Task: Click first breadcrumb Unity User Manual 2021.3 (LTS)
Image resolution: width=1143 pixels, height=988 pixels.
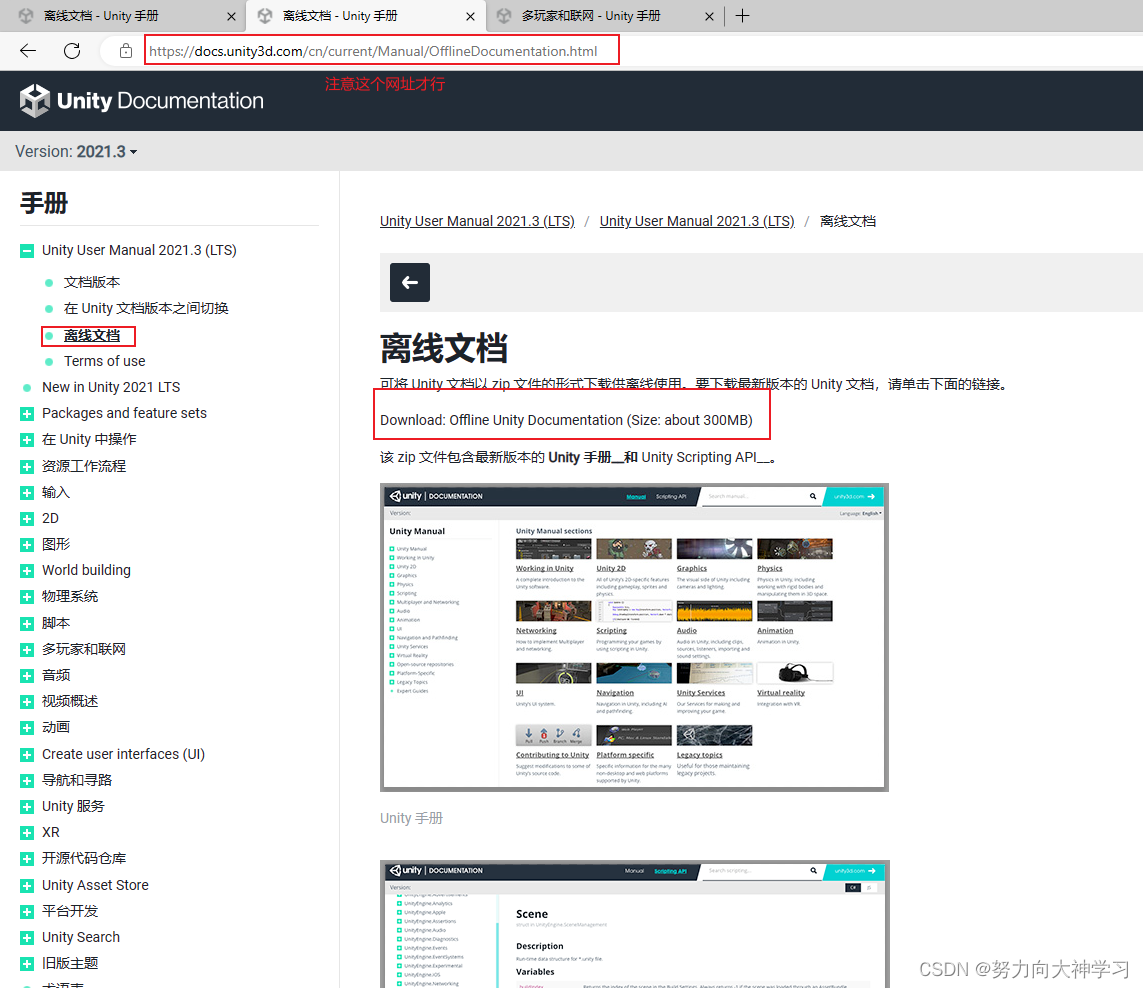Action: coord(477,221)
